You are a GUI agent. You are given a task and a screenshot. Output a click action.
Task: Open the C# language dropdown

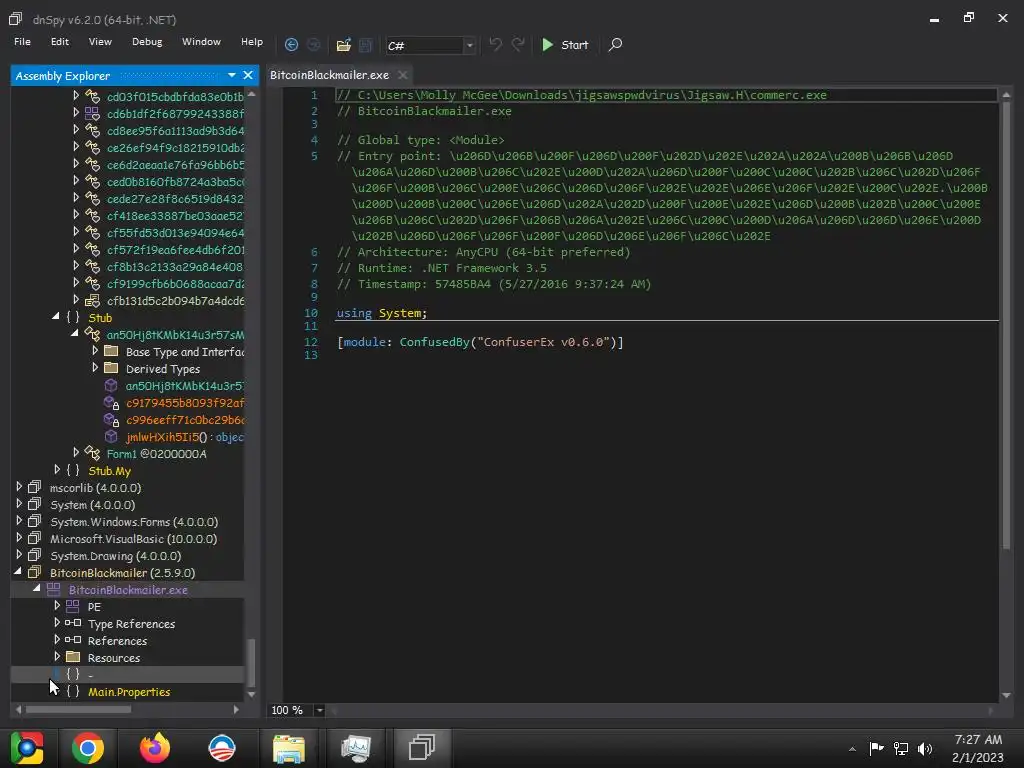pos(469,45)
